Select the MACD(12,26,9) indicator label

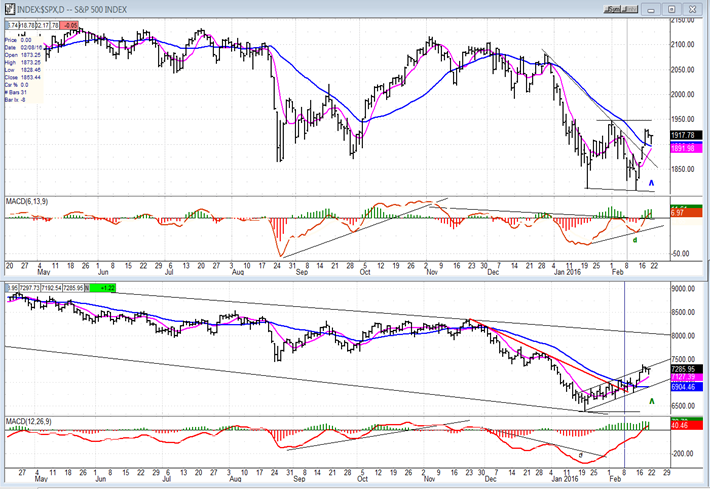[x=29, y=422]
